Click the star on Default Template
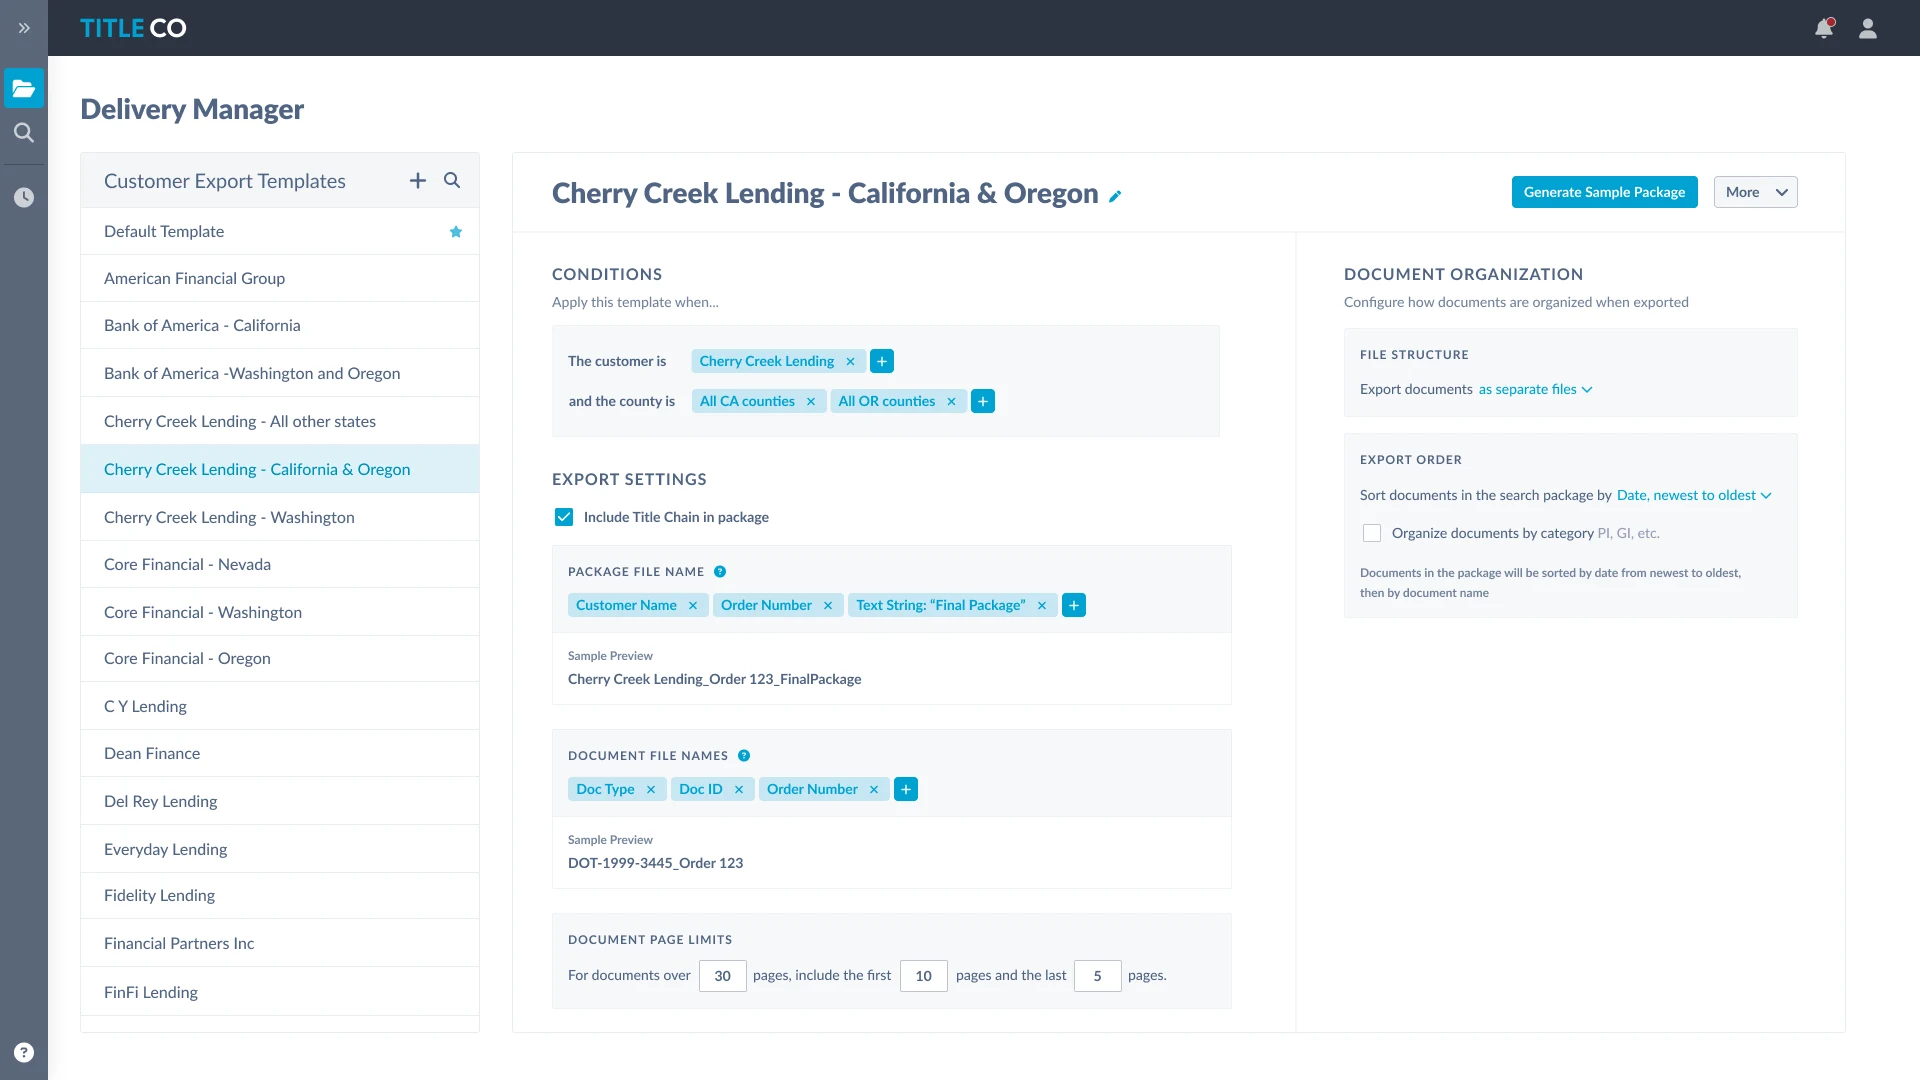1920x1080 pixels. click(x=456, y=231)
